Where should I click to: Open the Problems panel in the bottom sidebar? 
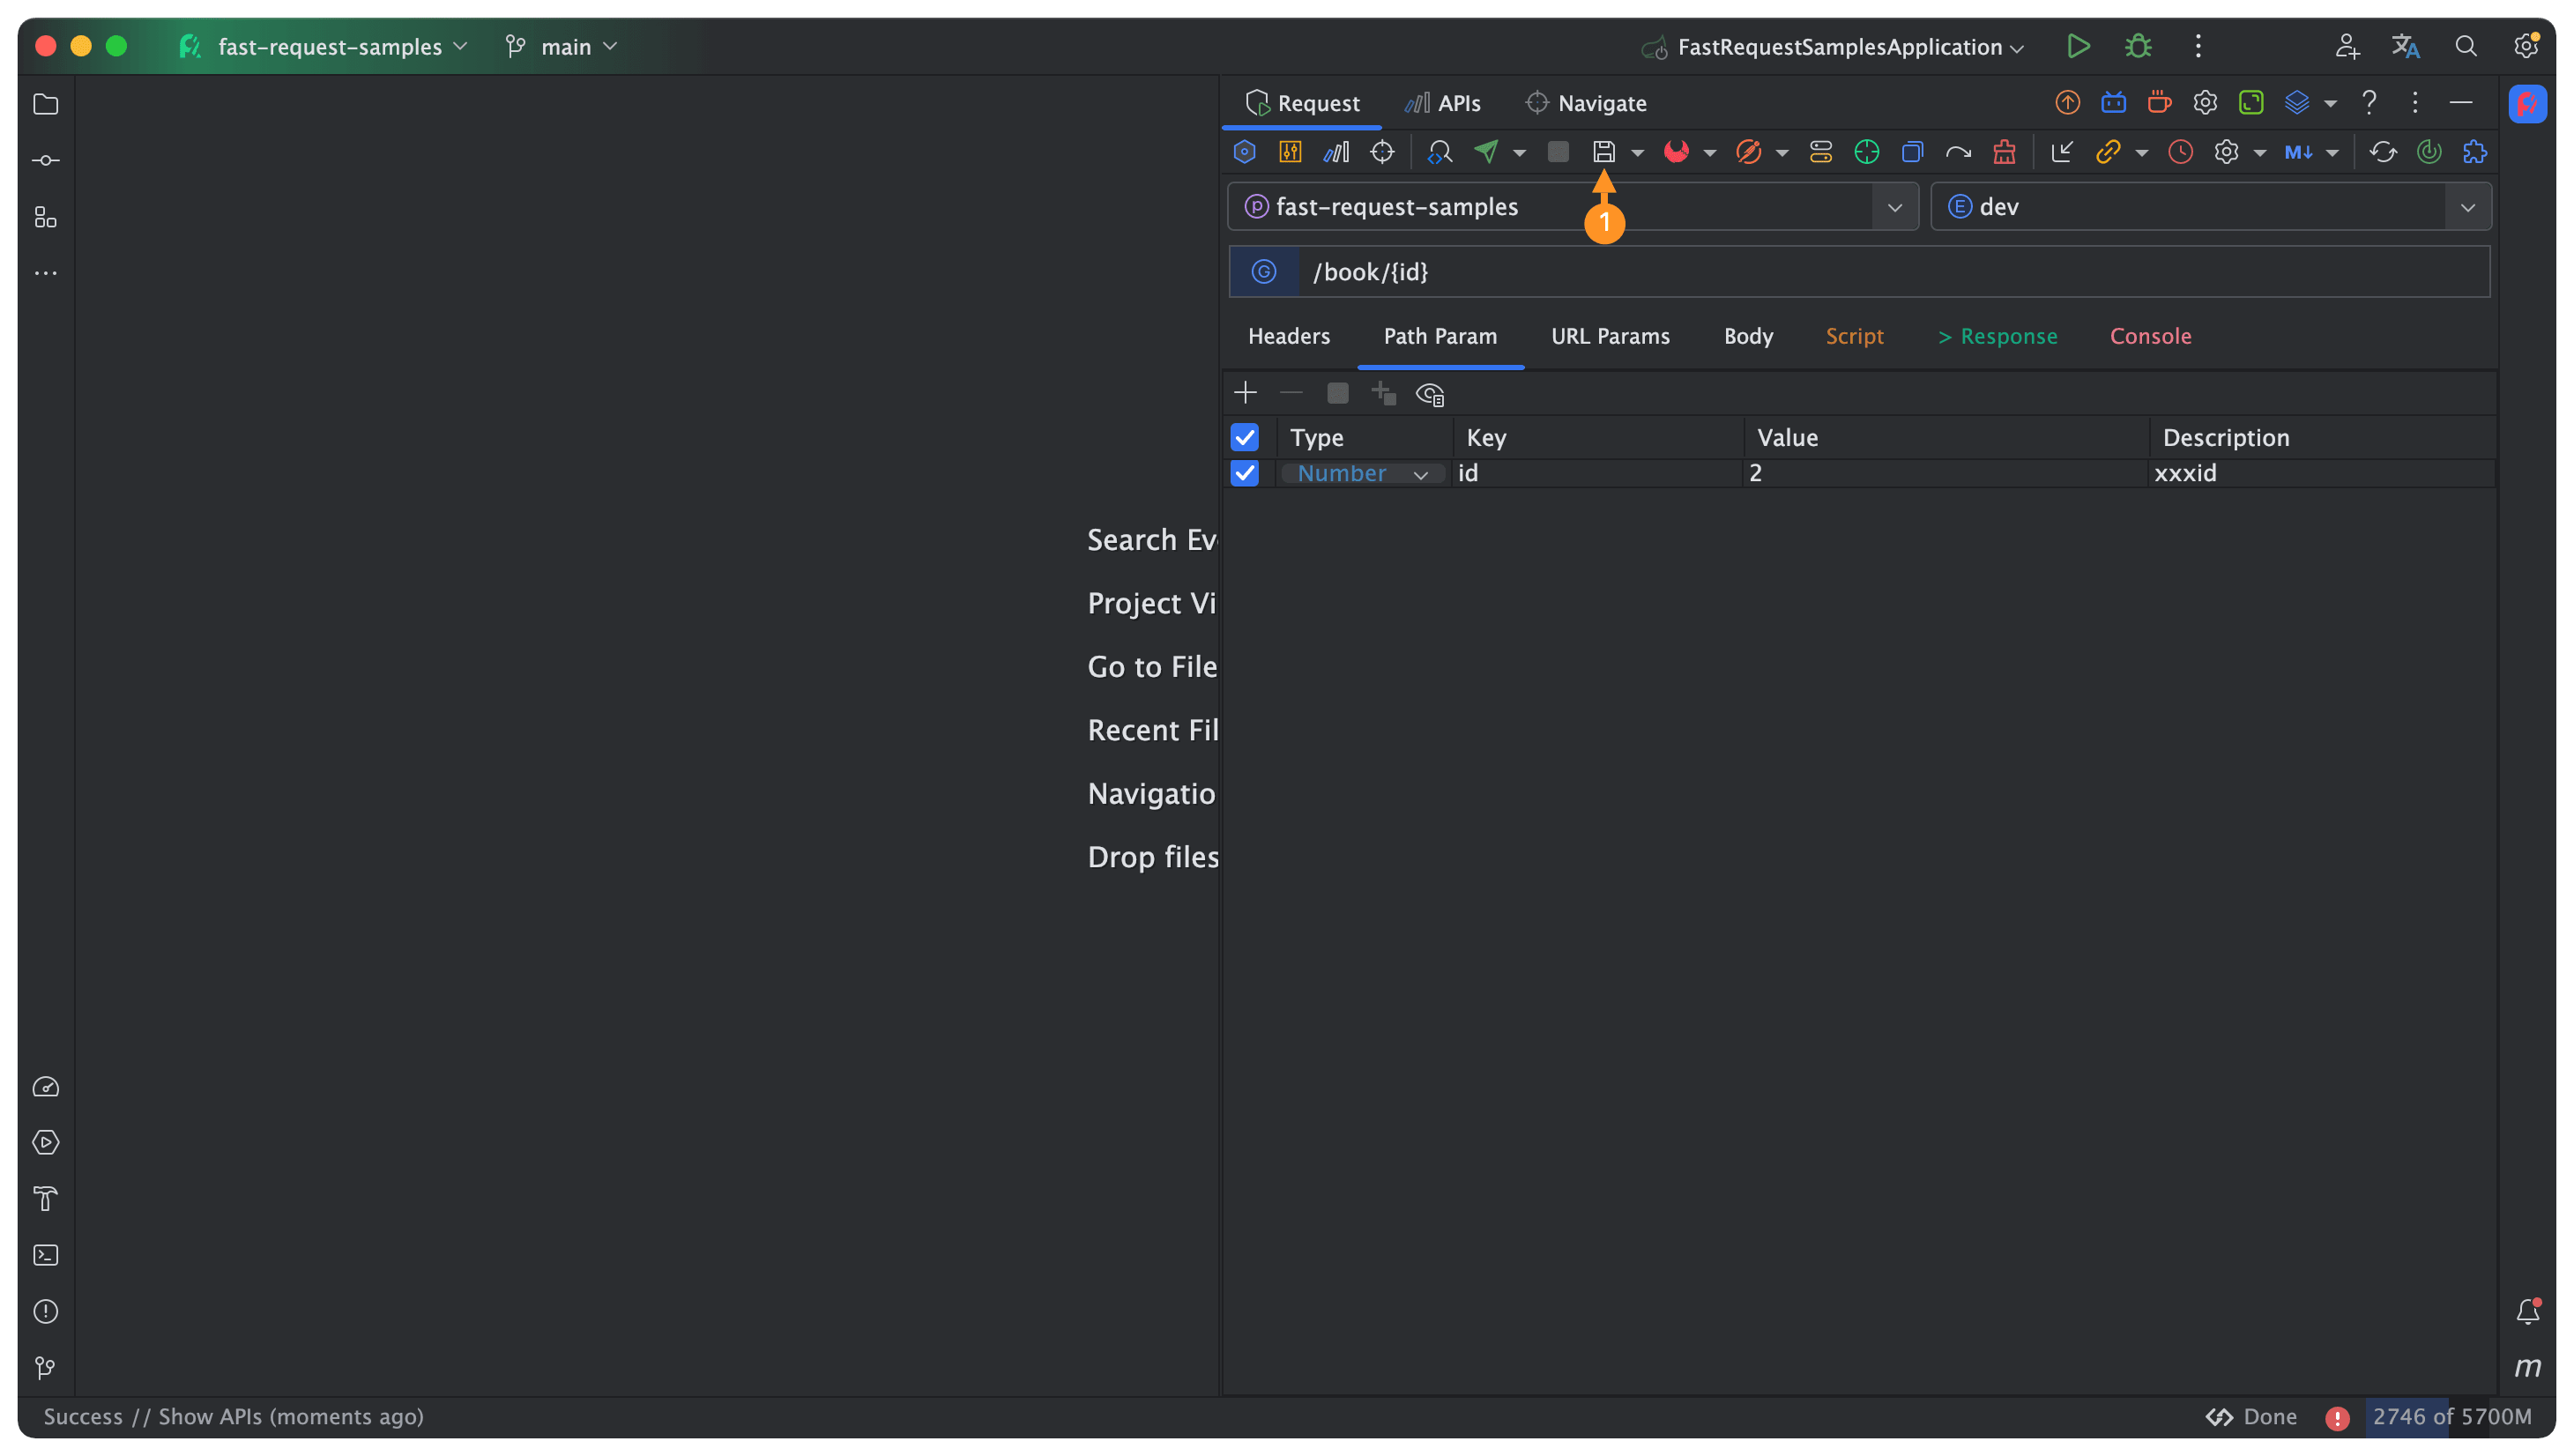coord(45,1311)
